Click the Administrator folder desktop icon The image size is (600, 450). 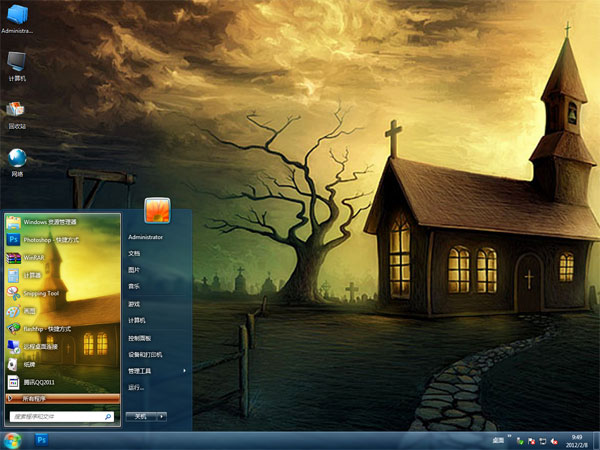(x=17, y=17)
